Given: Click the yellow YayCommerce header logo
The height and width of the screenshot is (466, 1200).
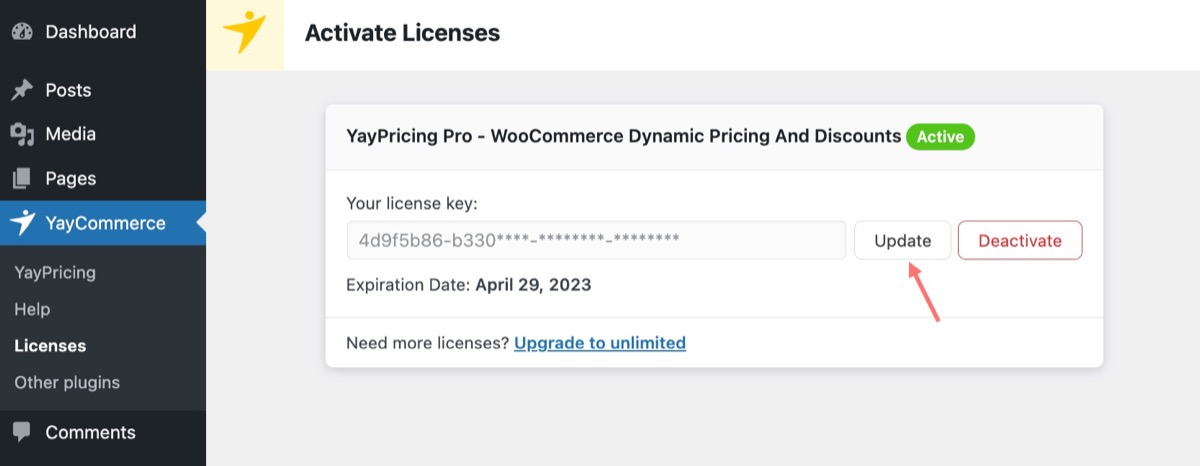Looking at the screenshot, I should pyautogui.click(x=245, y=34).
